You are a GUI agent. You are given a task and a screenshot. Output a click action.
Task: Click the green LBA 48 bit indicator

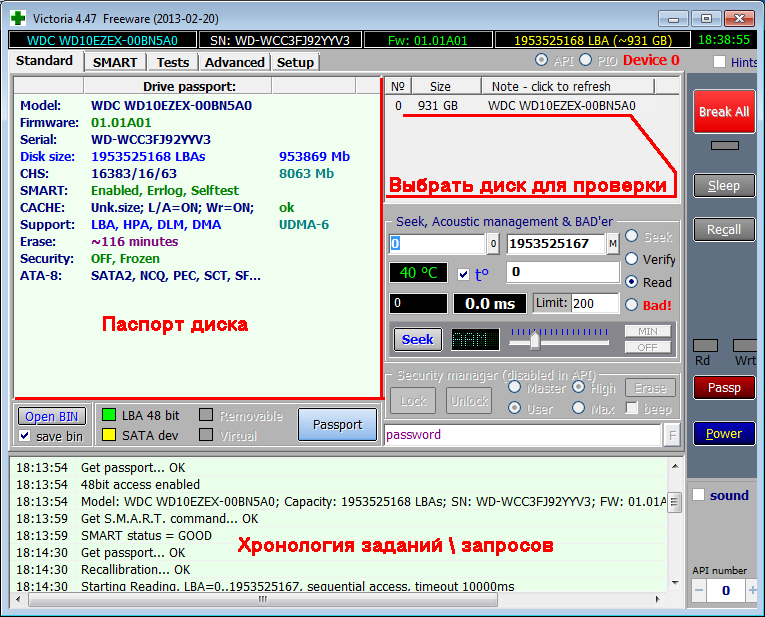pyautogui.click(x=108, y=415)
